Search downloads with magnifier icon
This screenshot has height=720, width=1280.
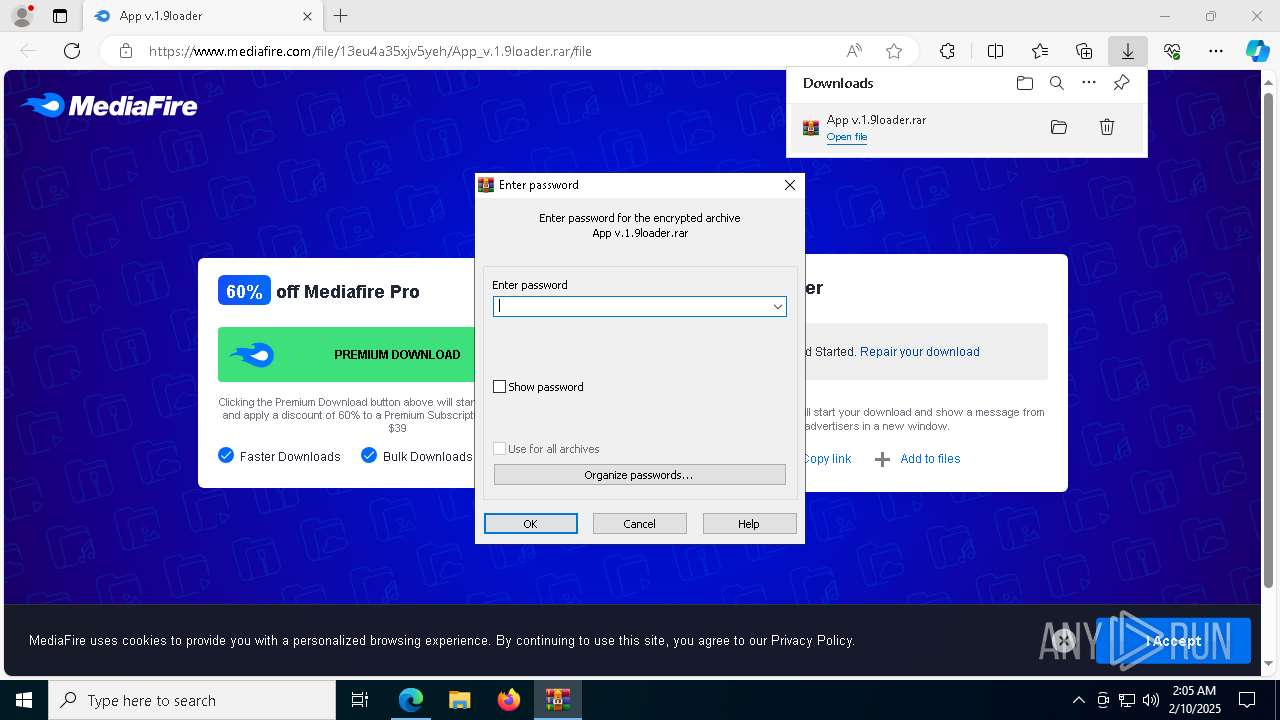point(1057,83)
